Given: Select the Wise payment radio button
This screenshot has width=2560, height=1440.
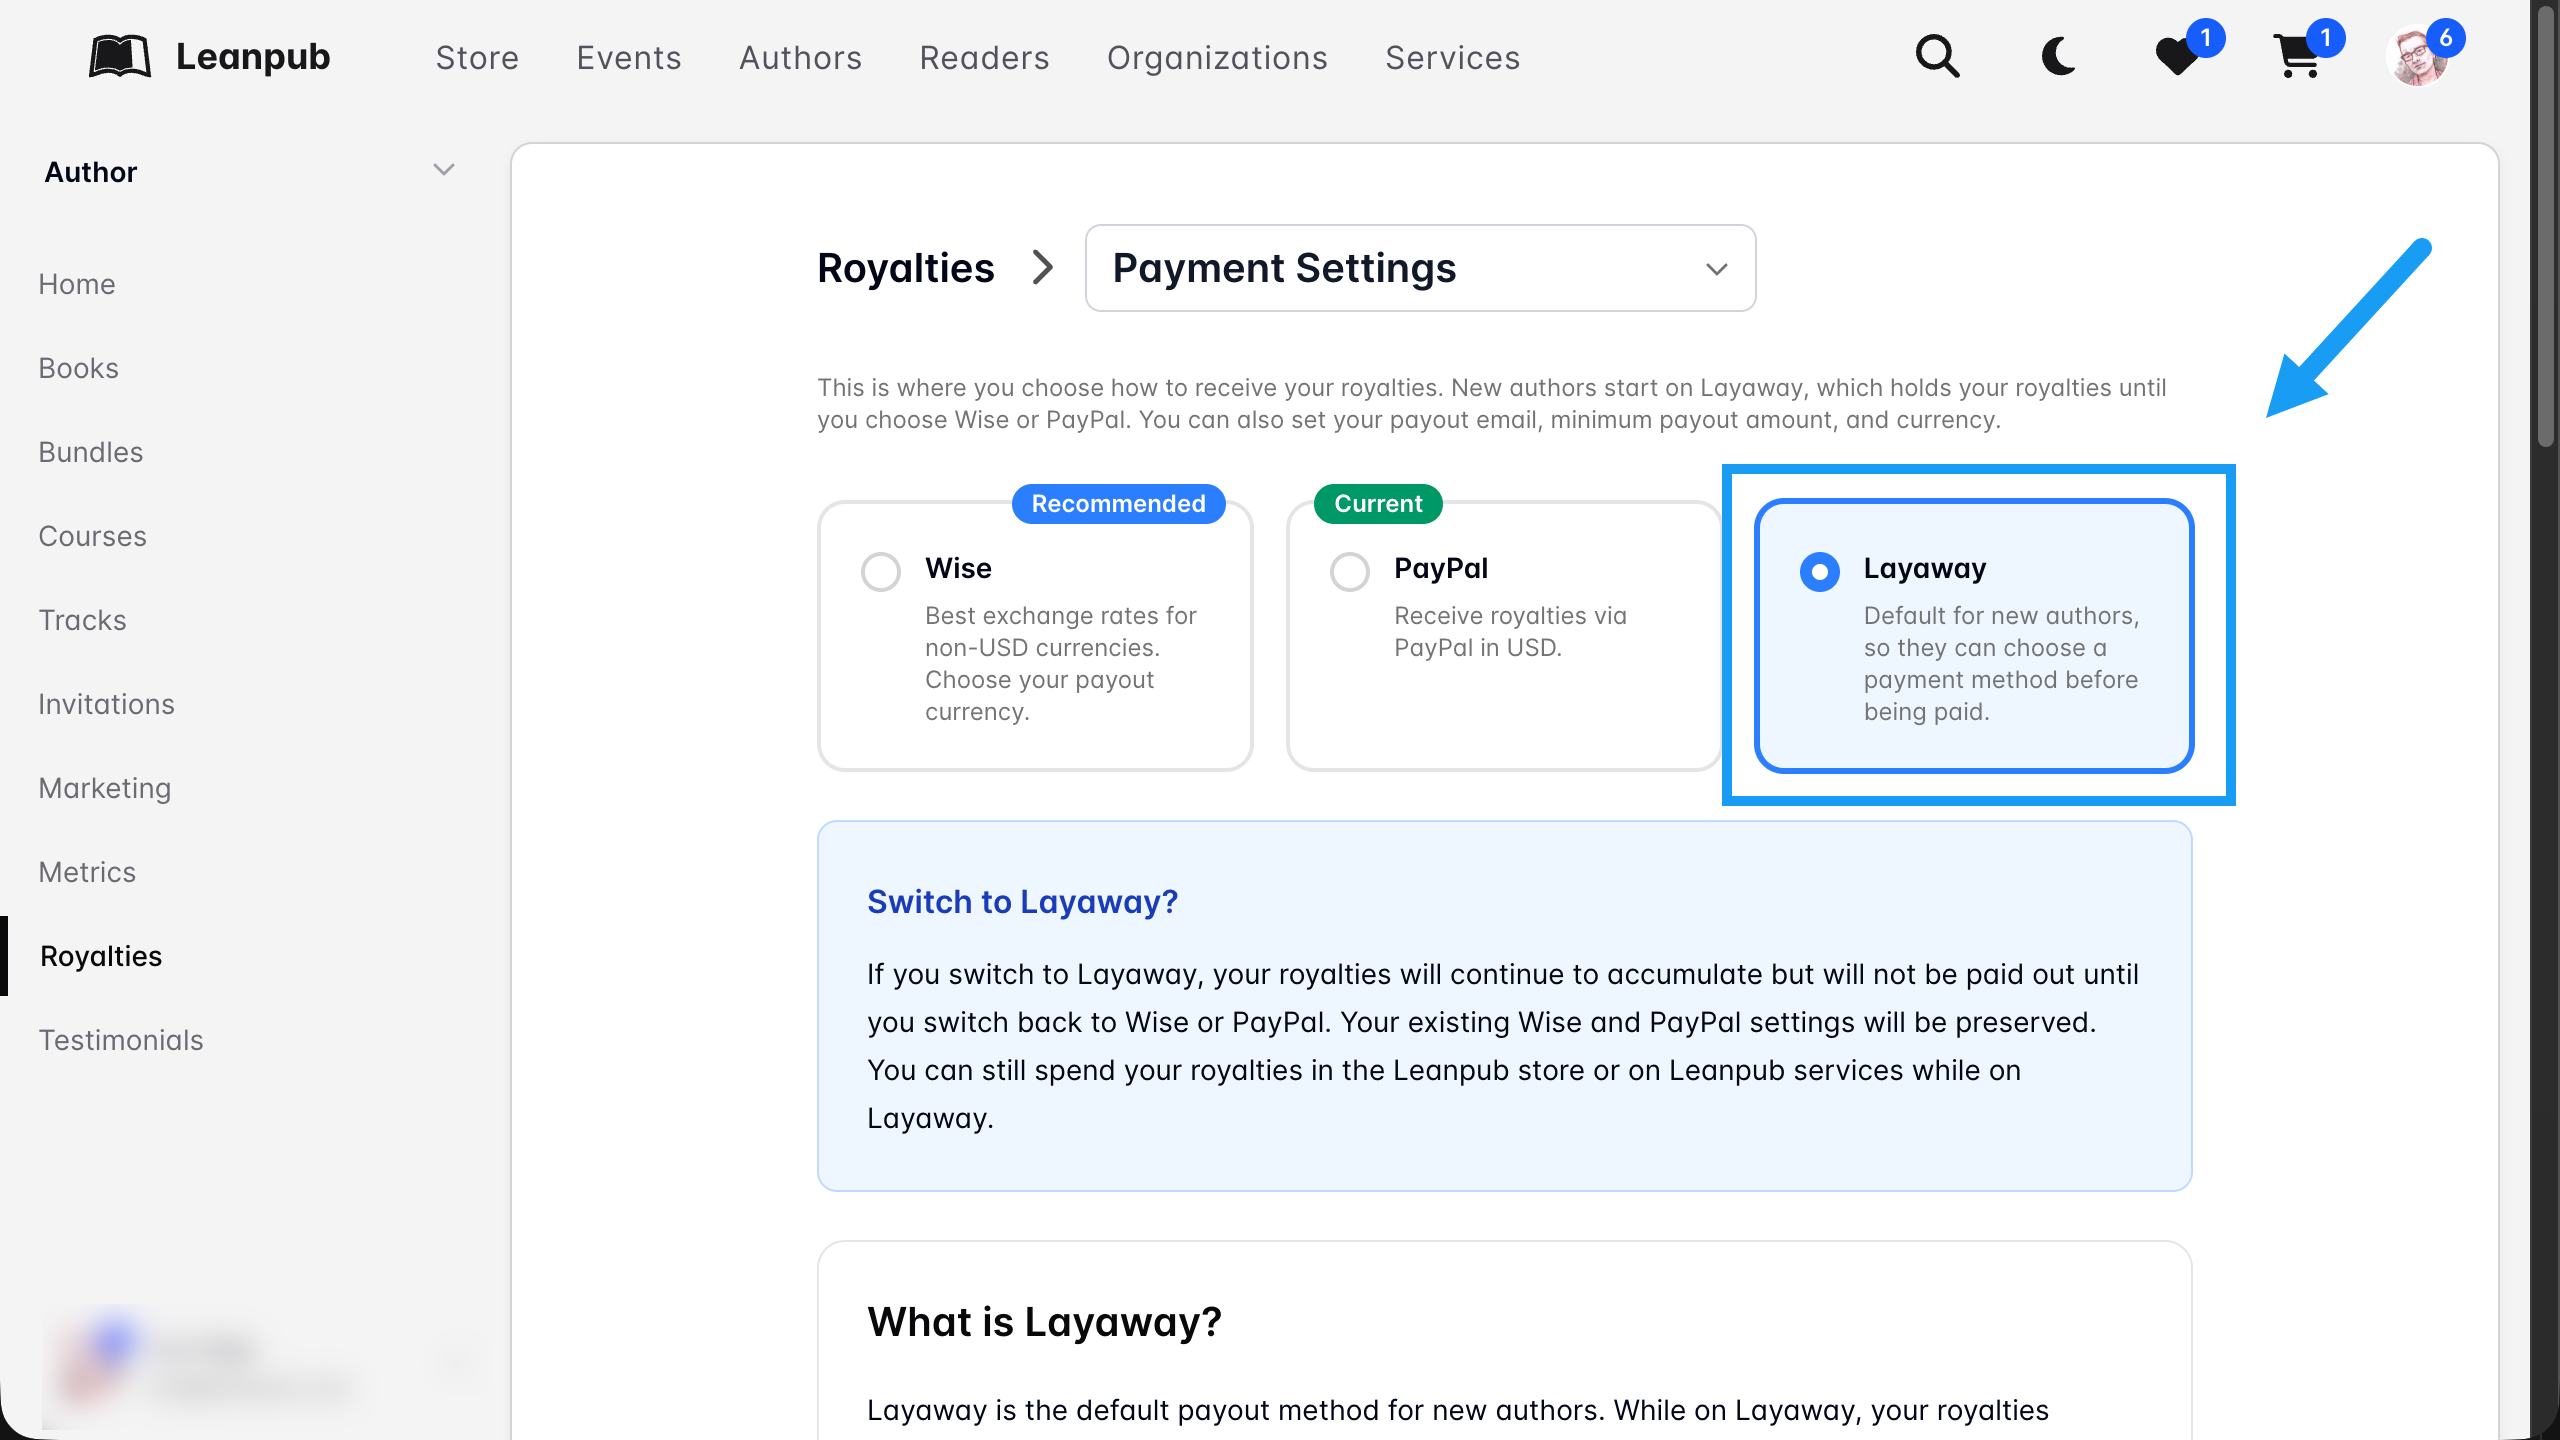Looking at the screenshot, I should [881, 572].
